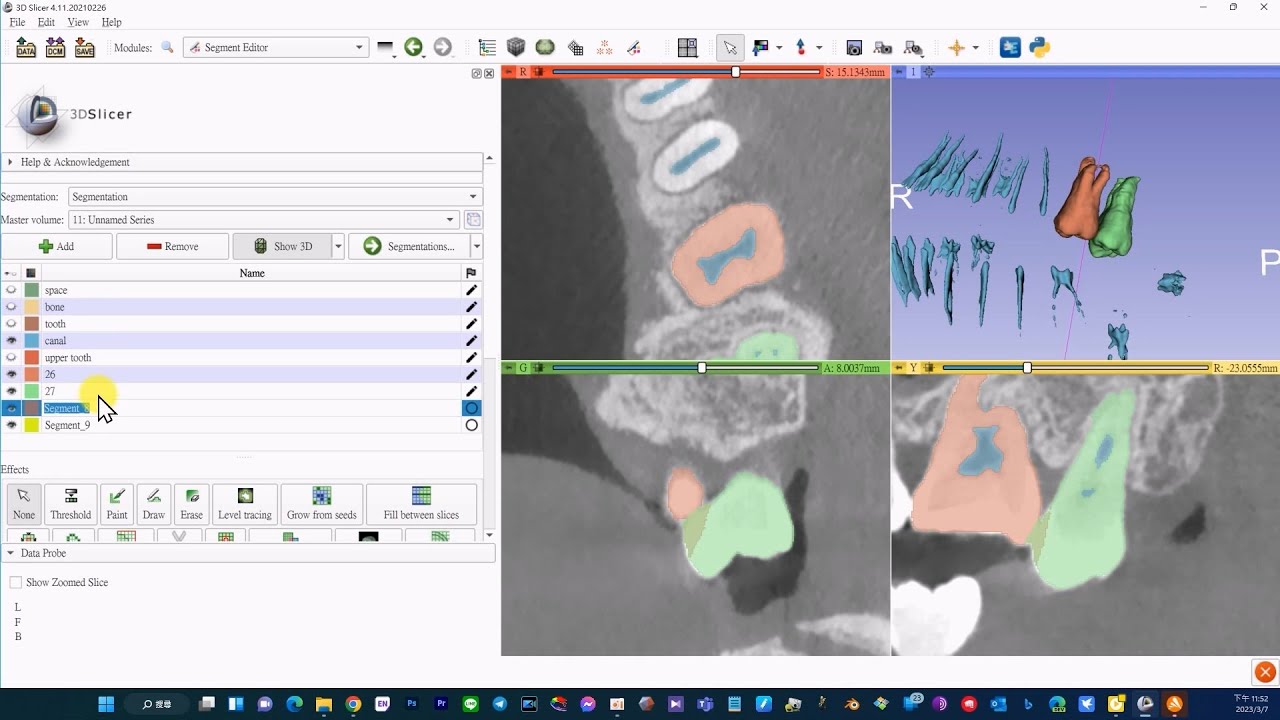The image size is (1280, 720).
Task: Open Windows Start menu on taskbar
Action: click(106, 704)
